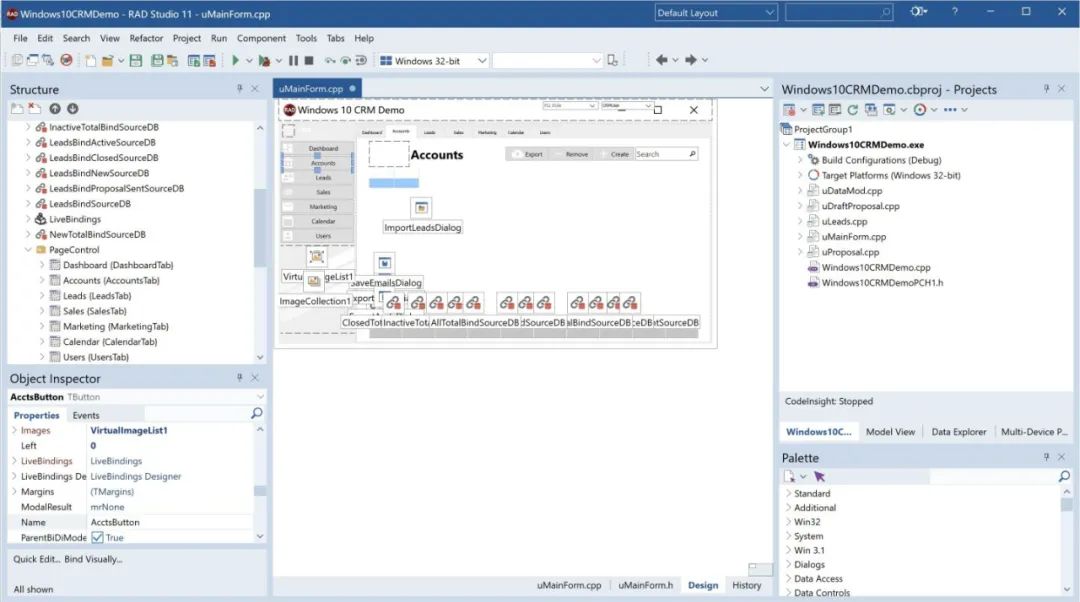This screenshot has width=1080, height=602.
Task: Click the SaveEmailsDialog component icon on the form
Action: 384,263
